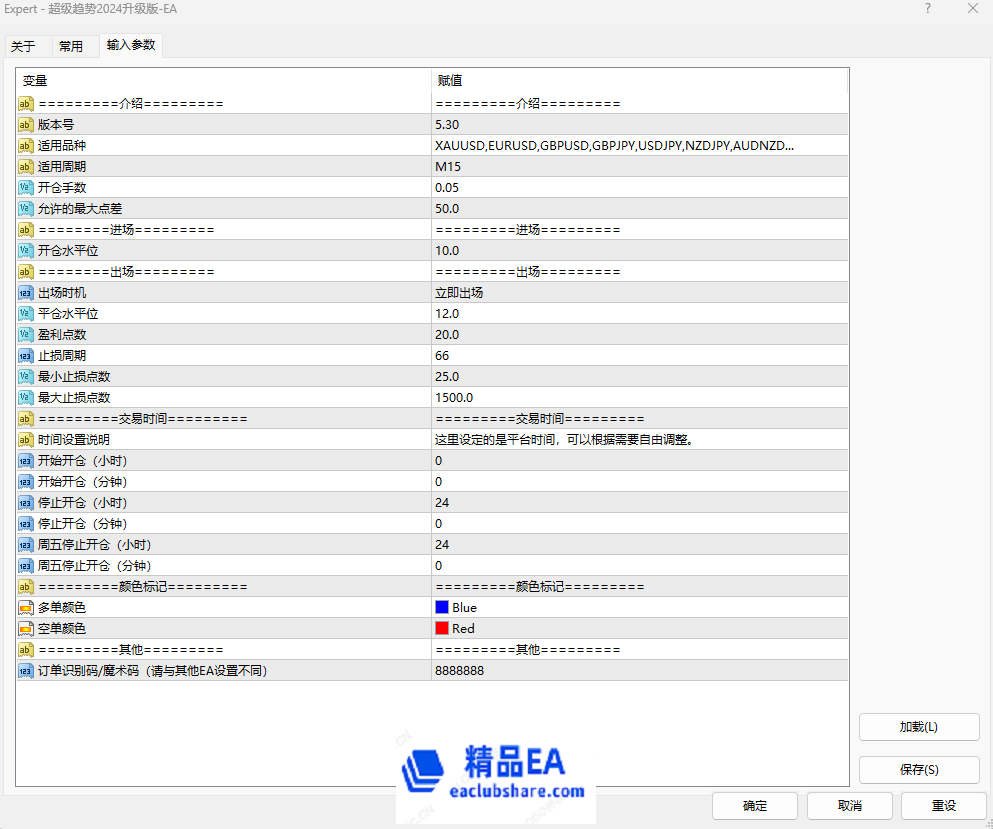Click the double-type icon beside 允许的最大点差
Viewport: 993px width, 829px height.
[x=25, y=208]
